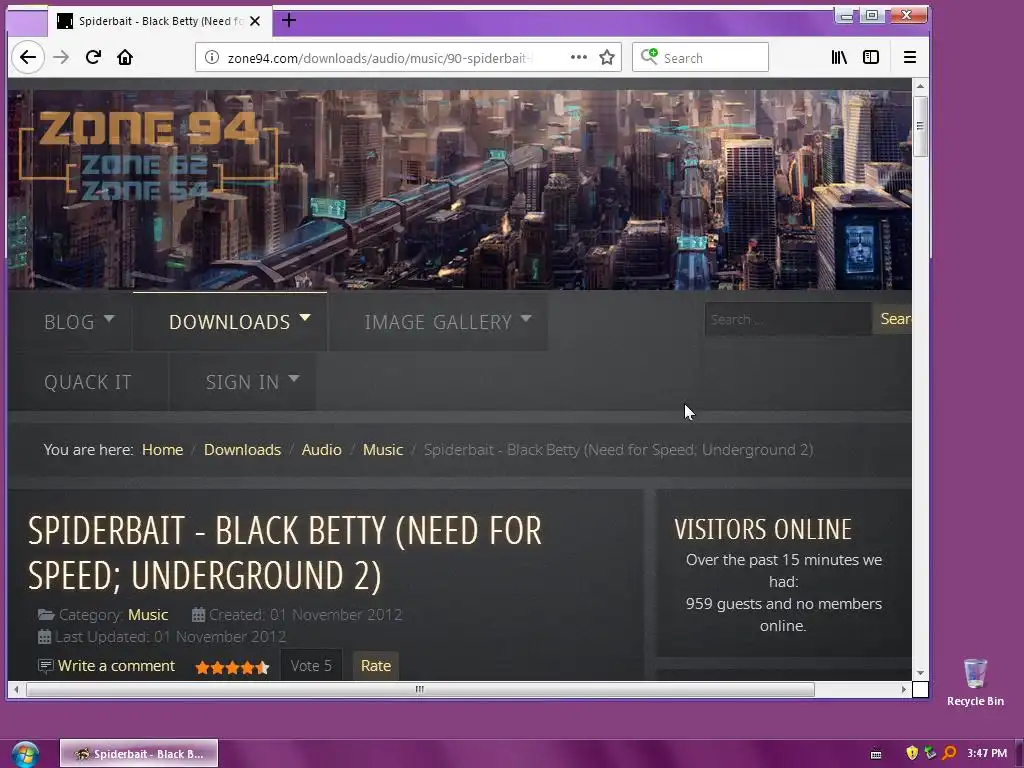Screen dimensions: 1024x768
Task: Click the keyboard tray icon
Action: coord(876,754)
